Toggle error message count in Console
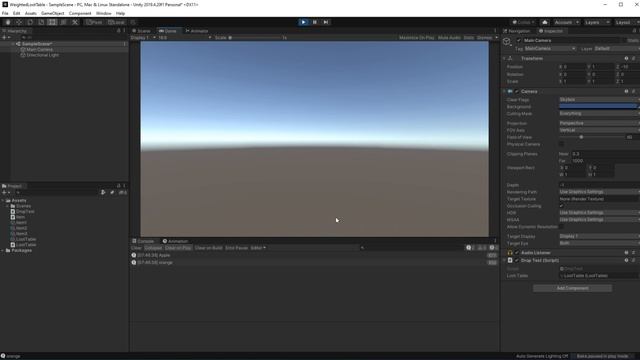This screenshot has width=640, height=360. tap(493, 248)
